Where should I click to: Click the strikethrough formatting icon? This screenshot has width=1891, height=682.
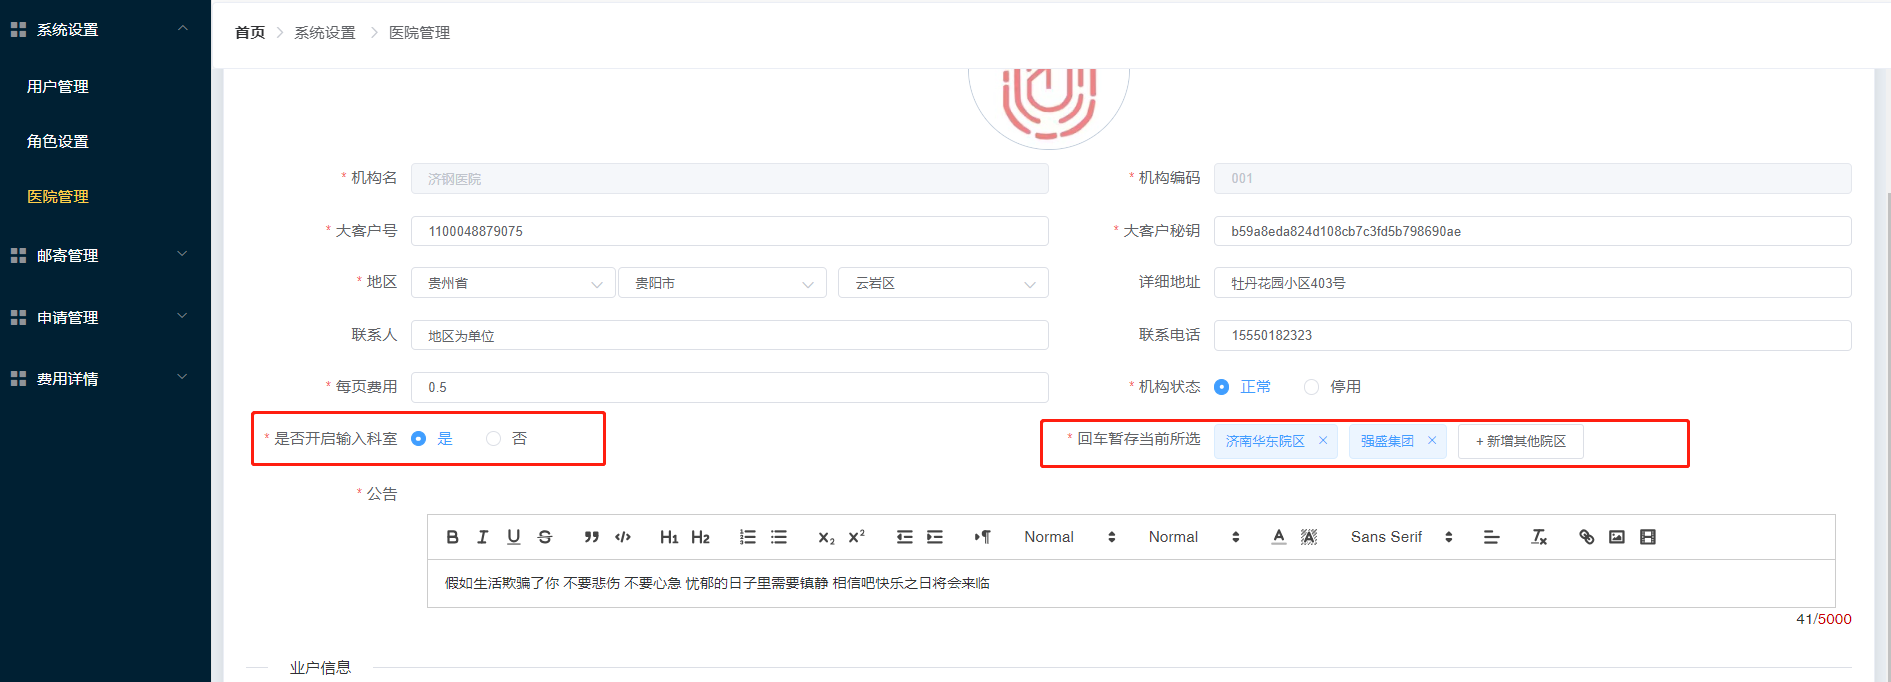(545, 537)
